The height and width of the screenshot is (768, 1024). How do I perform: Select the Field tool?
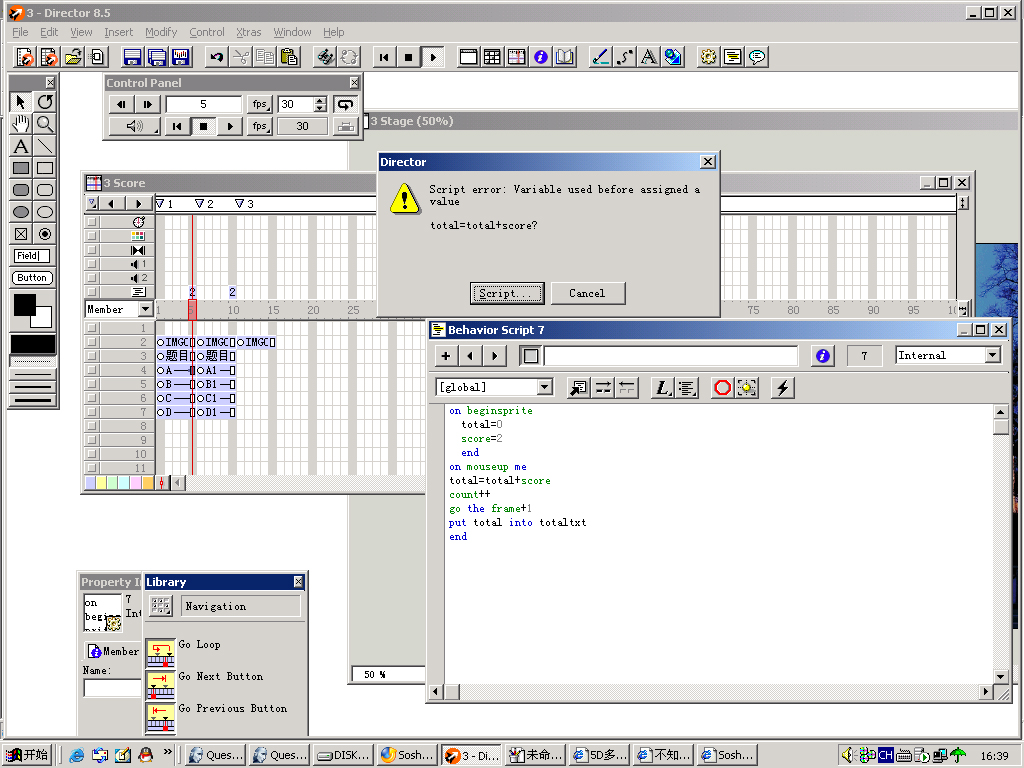tap(31, 256)
